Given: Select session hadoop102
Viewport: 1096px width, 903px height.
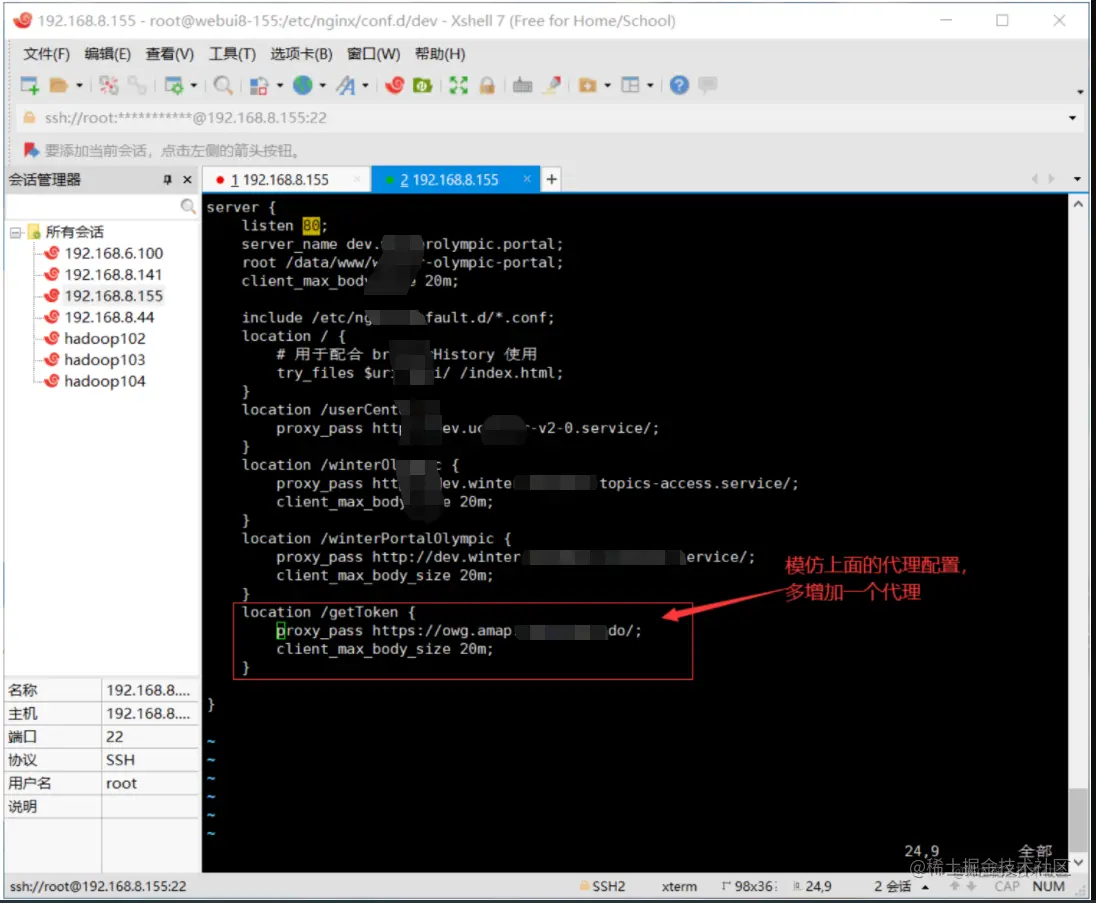Looking at the screenshot, I should (105, 338).
